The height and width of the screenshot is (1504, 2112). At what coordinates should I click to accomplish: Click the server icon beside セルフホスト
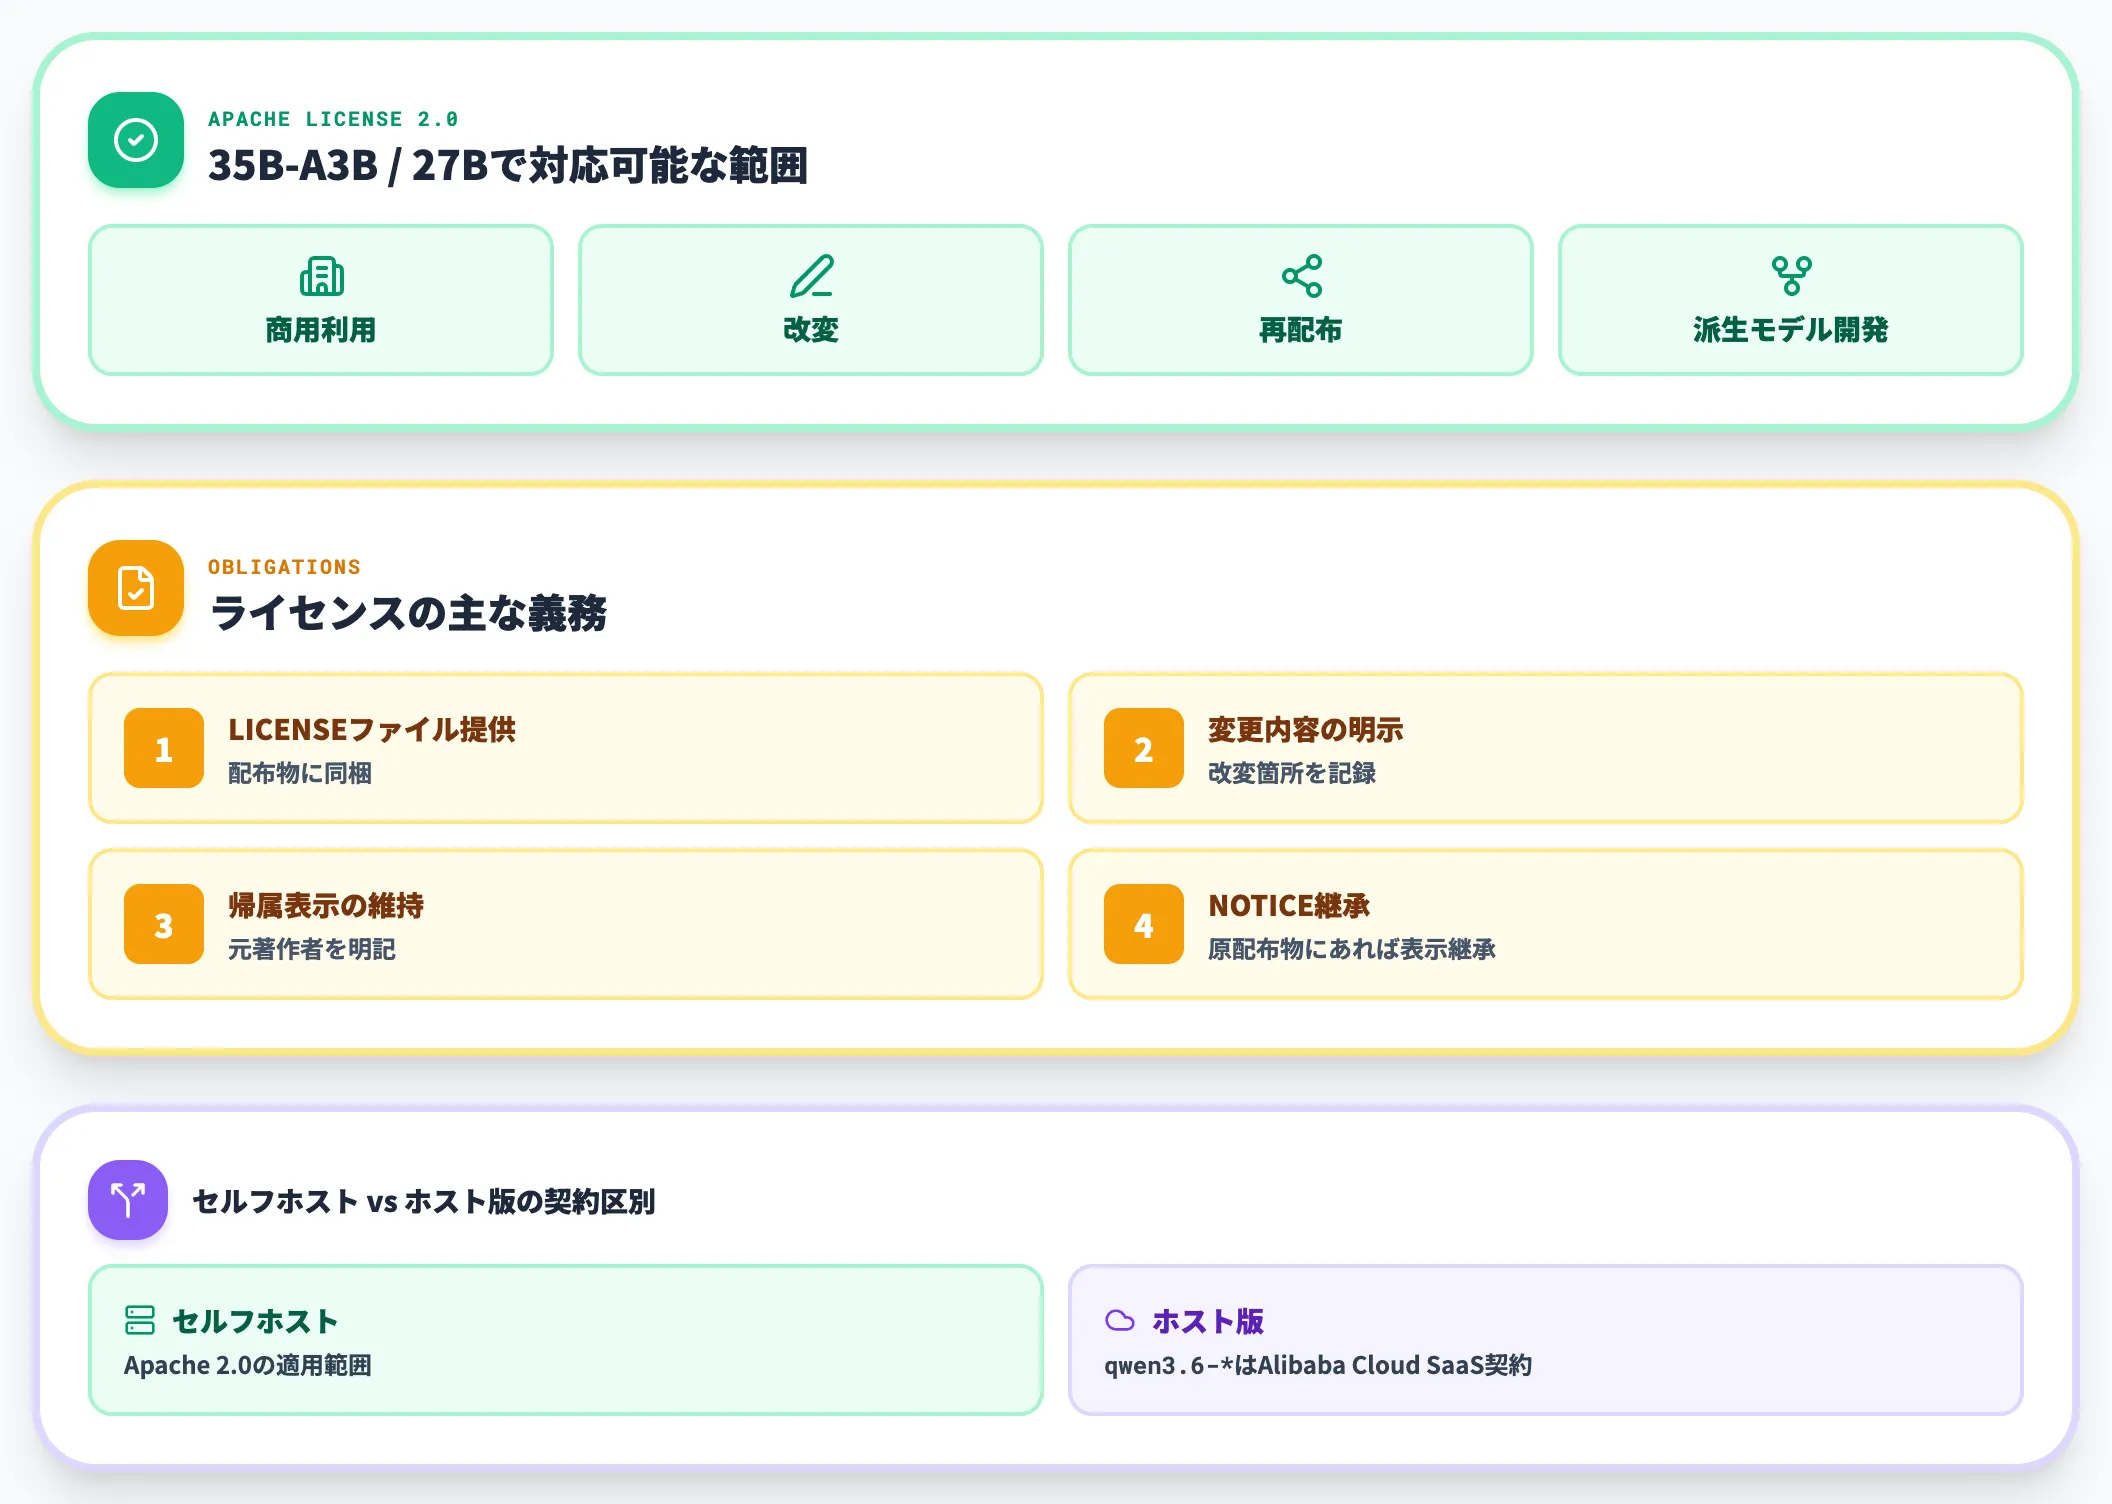140,1320
